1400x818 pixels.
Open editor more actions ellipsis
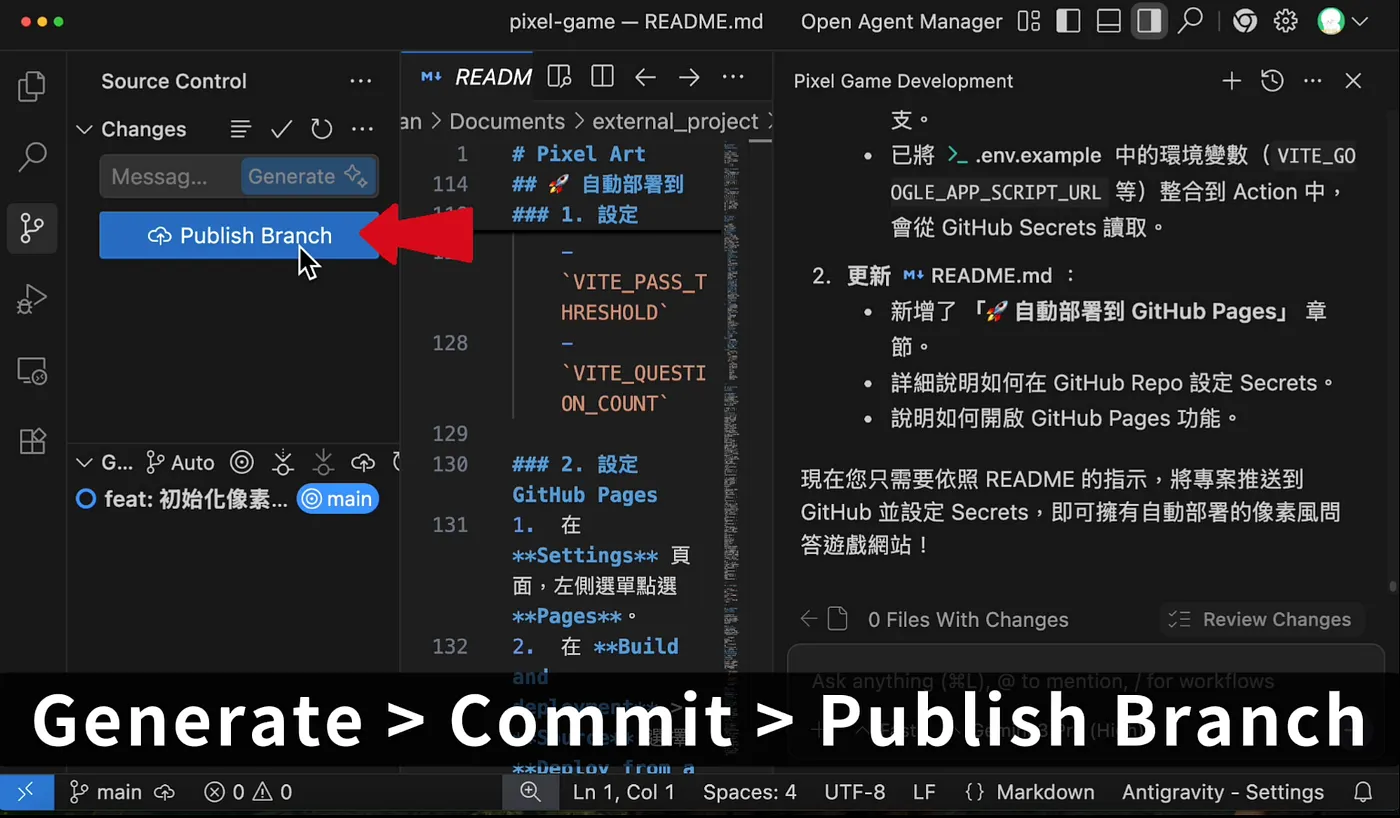click(x=733, y=77)
